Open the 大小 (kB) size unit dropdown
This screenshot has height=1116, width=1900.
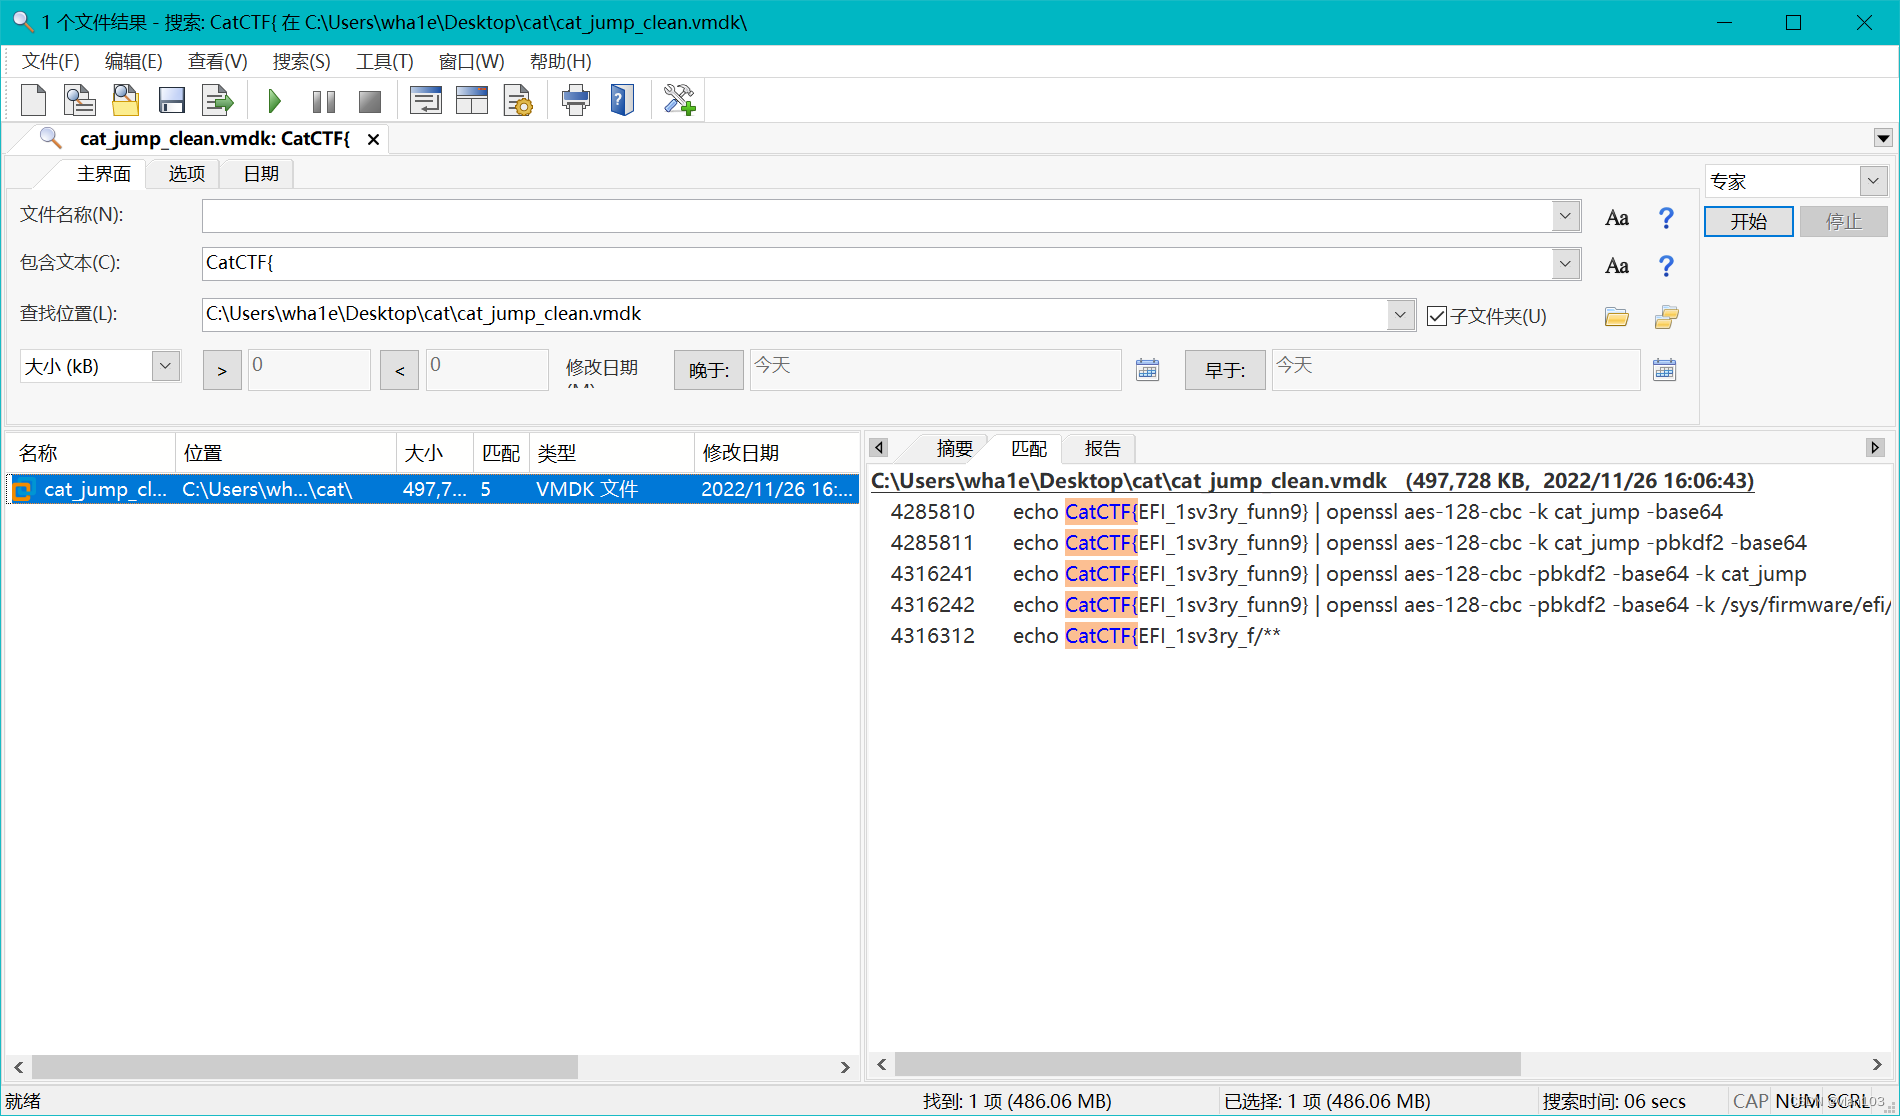click(166, 366)
